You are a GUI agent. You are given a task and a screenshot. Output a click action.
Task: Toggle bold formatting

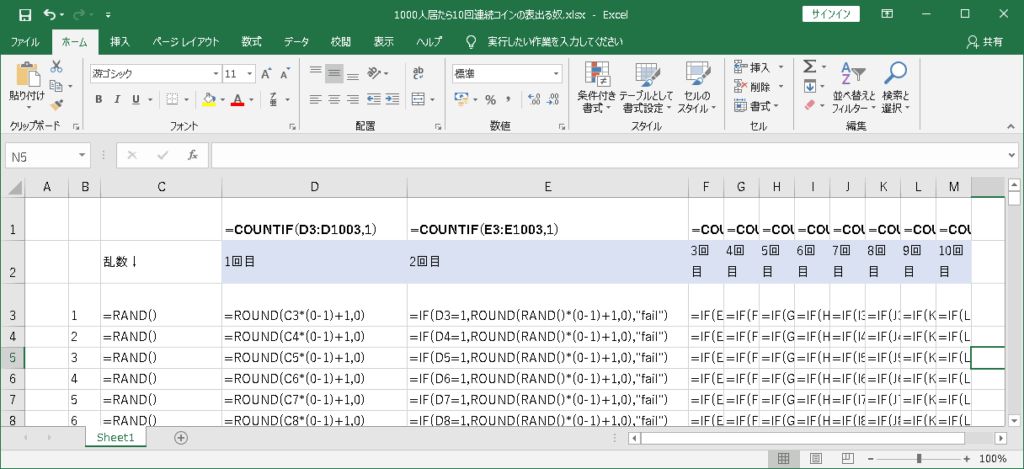click(99, 99)
